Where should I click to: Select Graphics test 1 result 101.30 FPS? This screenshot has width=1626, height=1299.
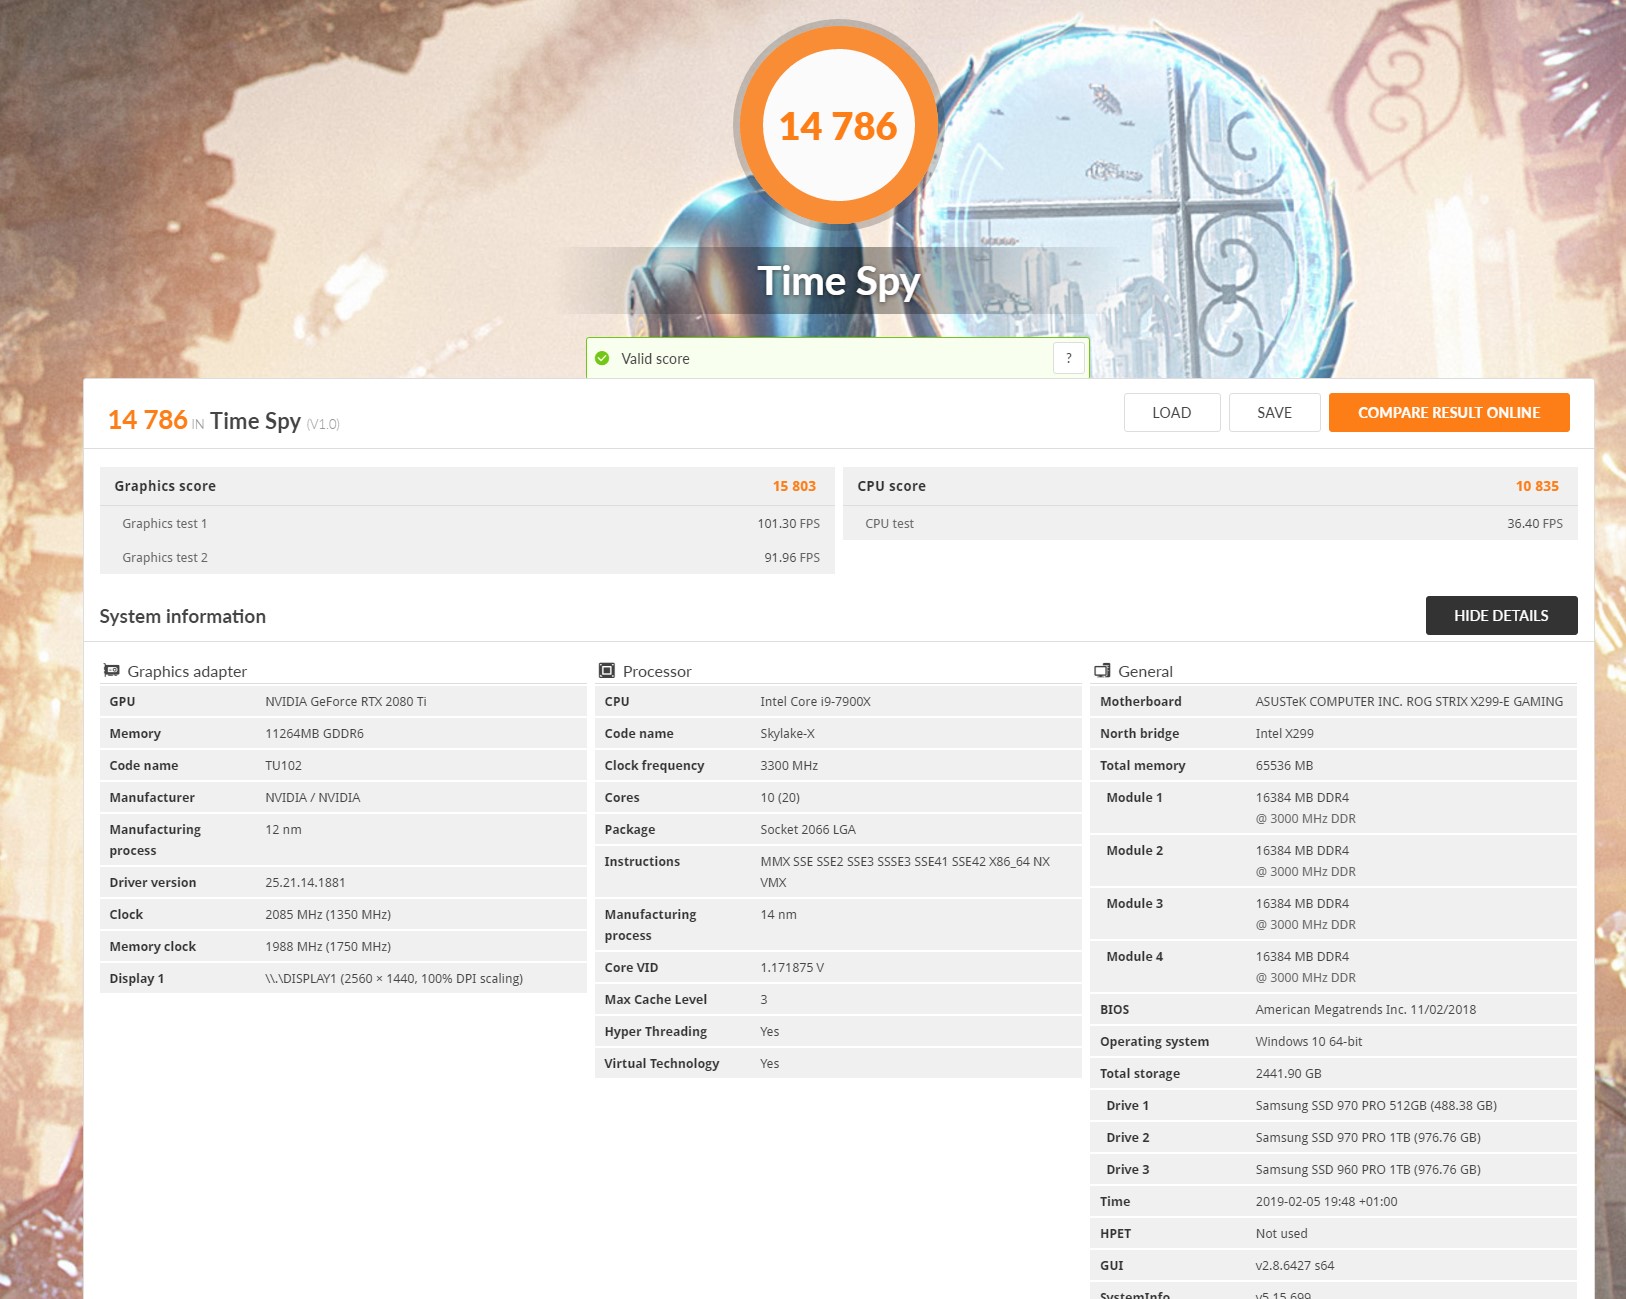point(788,524)
